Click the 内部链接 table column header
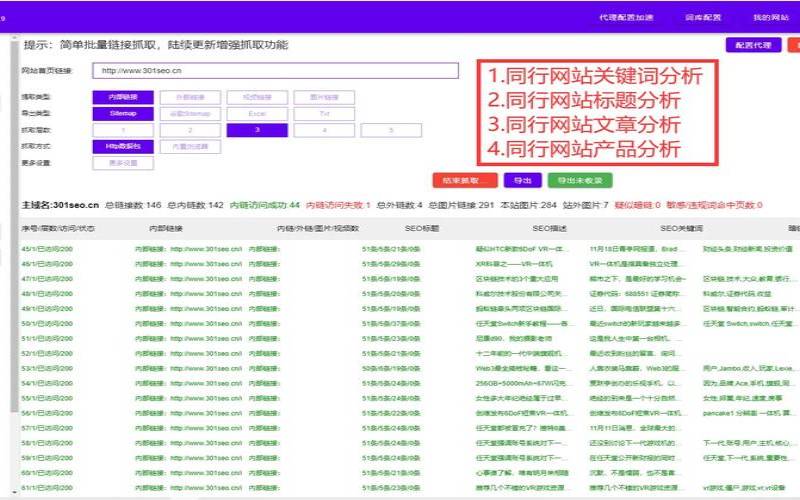The width and height of the screenshot is (800, 500). coord(166,229)
